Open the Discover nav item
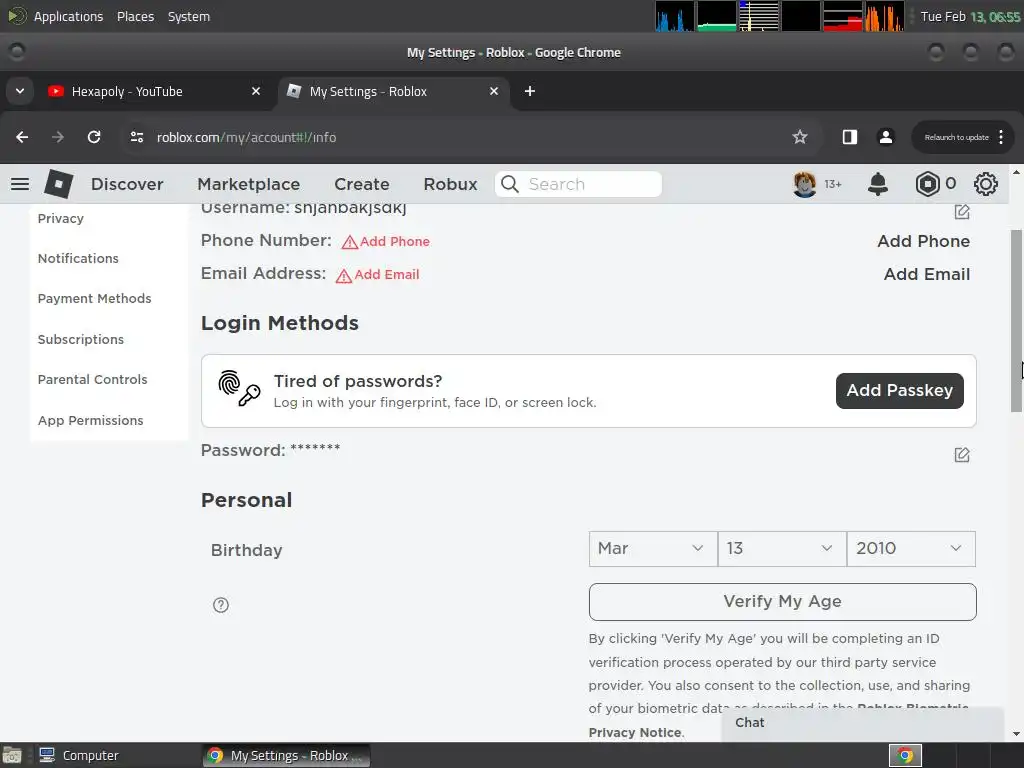The image size is (1024, 768). pyautogui.click(x=127, y=184)
